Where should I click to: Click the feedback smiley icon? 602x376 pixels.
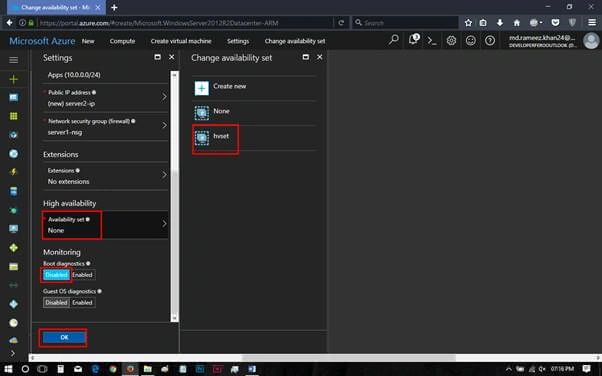pos(471,40)
